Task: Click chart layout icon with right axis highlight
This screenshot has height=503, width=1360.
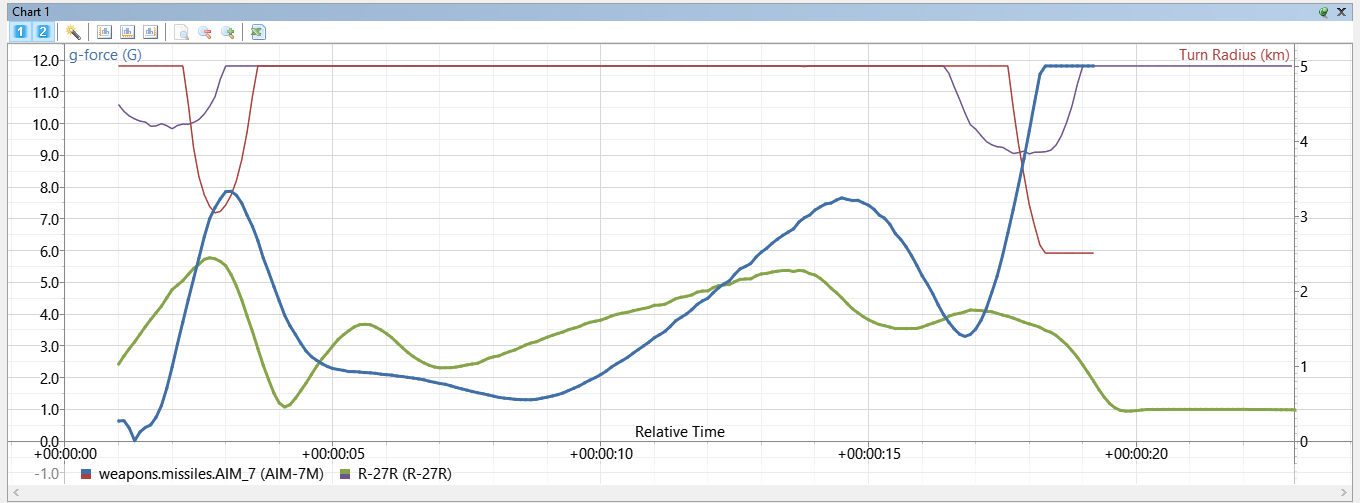Action: 151,31
